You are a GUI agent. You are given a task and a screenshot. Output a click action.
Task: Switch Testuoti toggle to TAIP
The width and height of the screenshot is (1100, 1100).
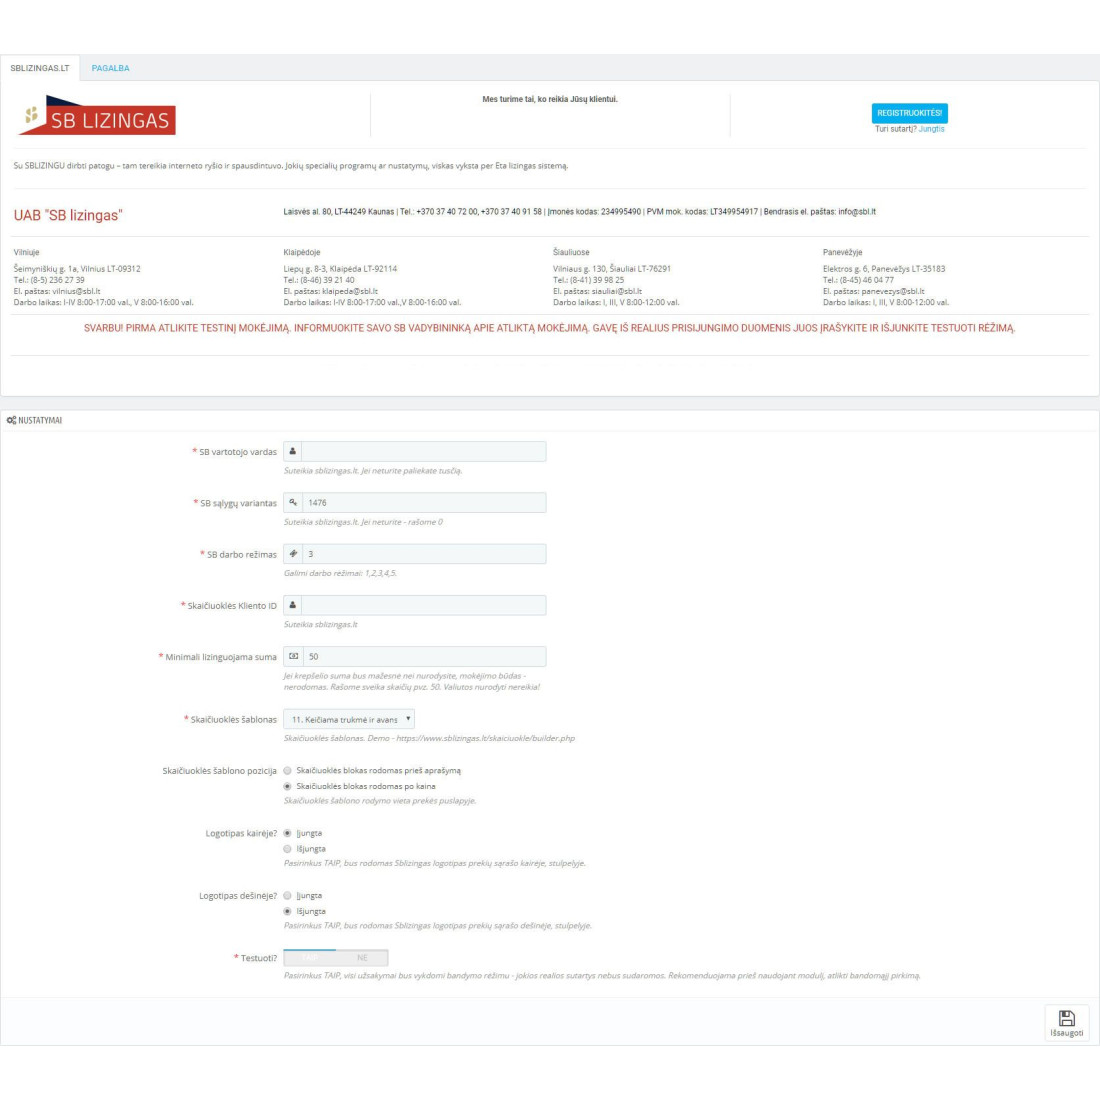click(x=310, y=958)
